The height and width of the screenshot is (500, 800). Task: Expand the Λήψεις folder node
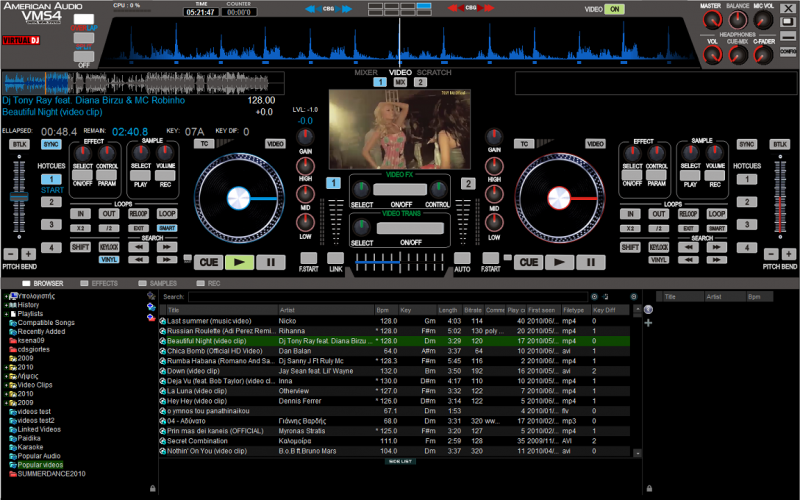click(6, 376)
